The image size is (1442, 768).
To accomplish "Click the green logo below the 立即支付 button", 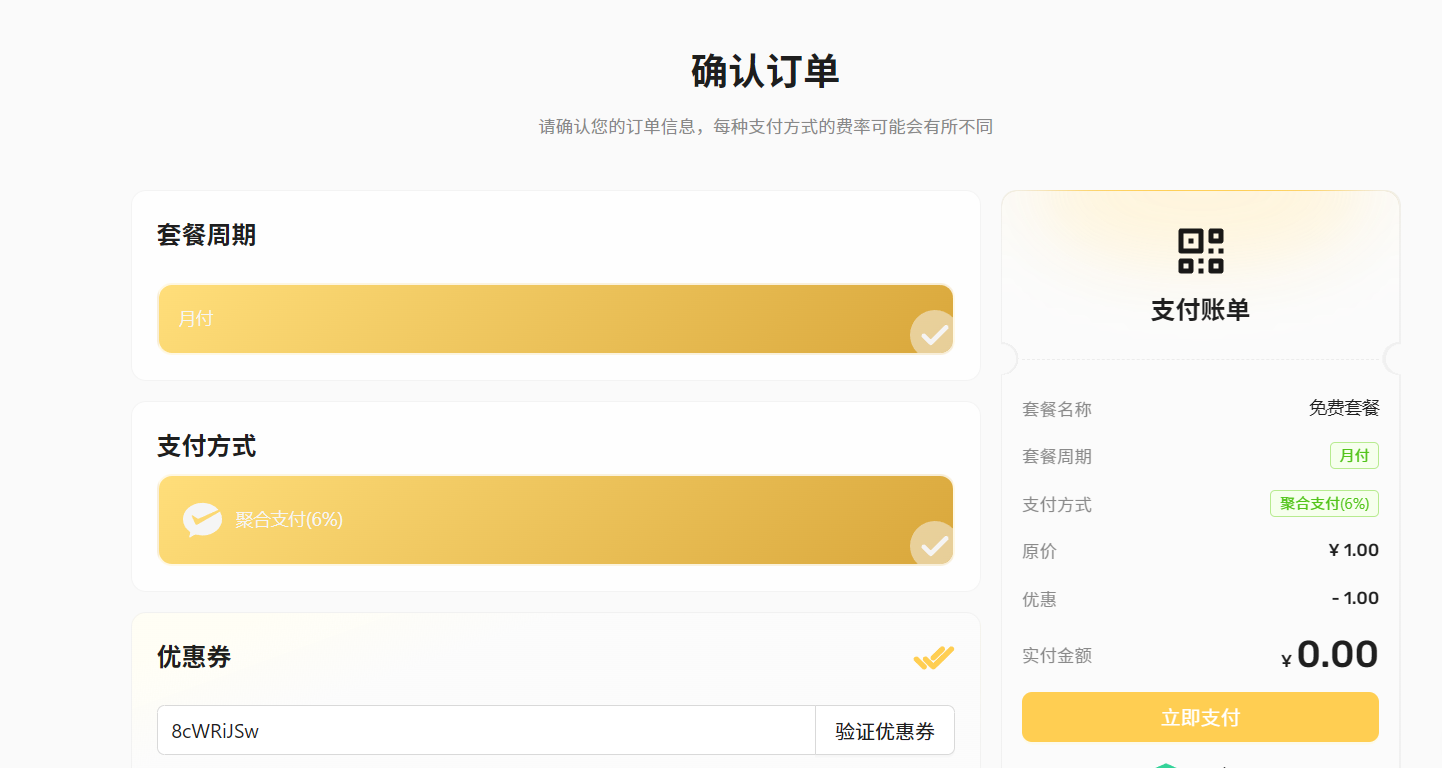I will click(1168, 763).
